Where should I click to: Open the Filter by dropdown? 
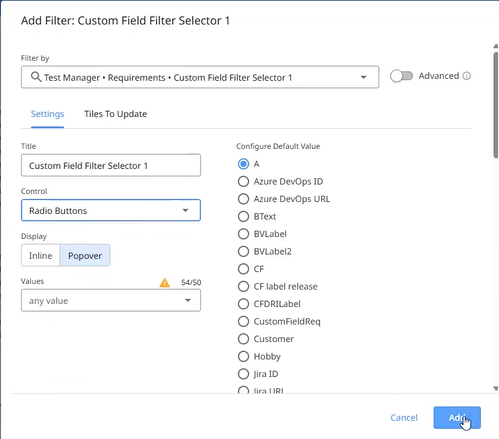[363, 77]
